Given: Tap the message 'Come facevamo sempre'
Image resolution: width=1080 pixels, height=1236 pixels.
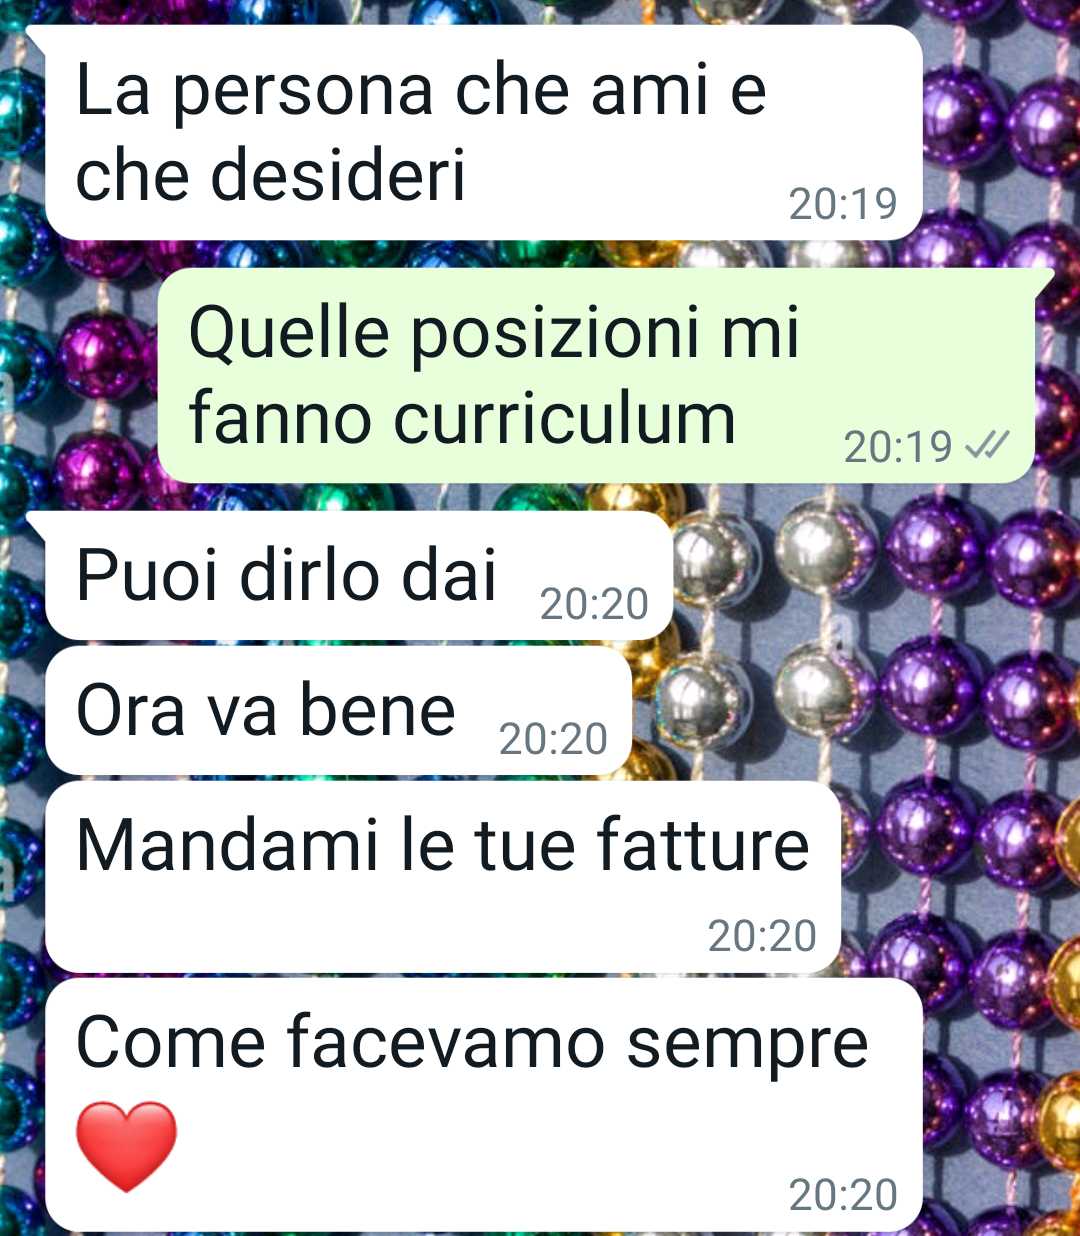Looking at the screenshot, I should [483, 1105].
